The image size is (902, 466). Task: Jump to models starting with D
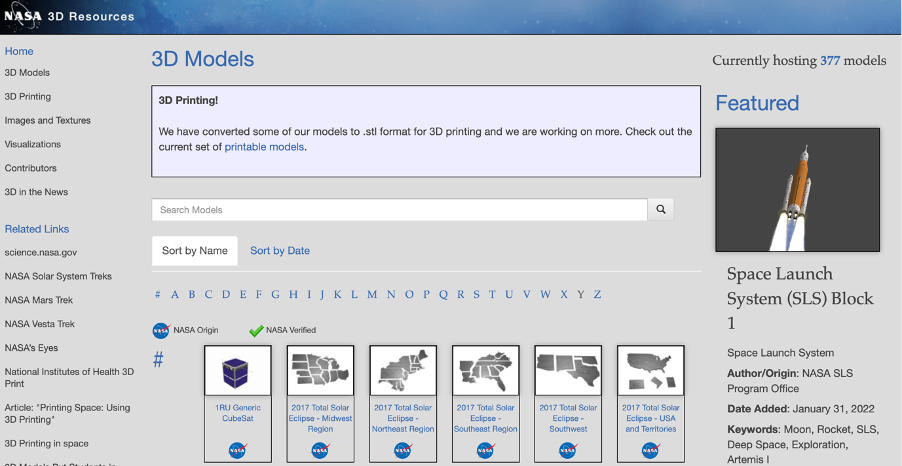point(226,295)
